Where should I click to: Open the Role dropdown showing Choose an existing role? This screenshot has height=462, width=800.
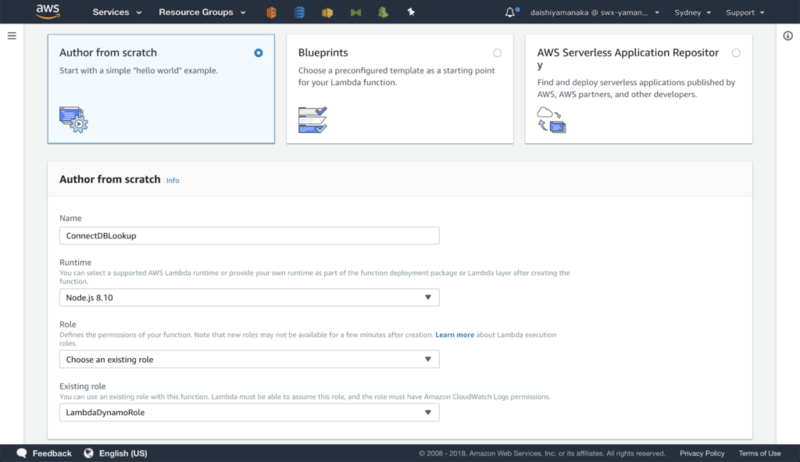pos(249,360)
